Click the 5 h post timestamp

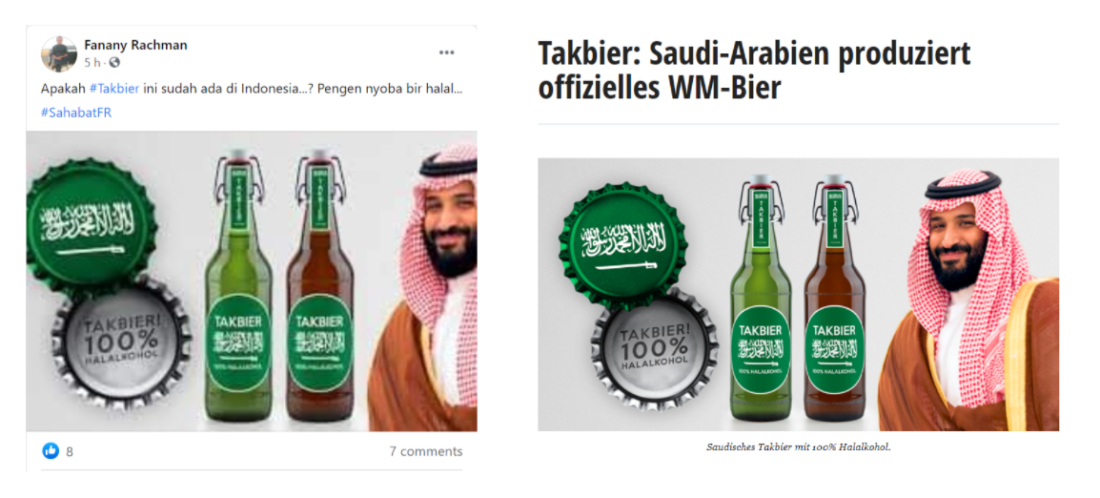(x=92, y=63)
